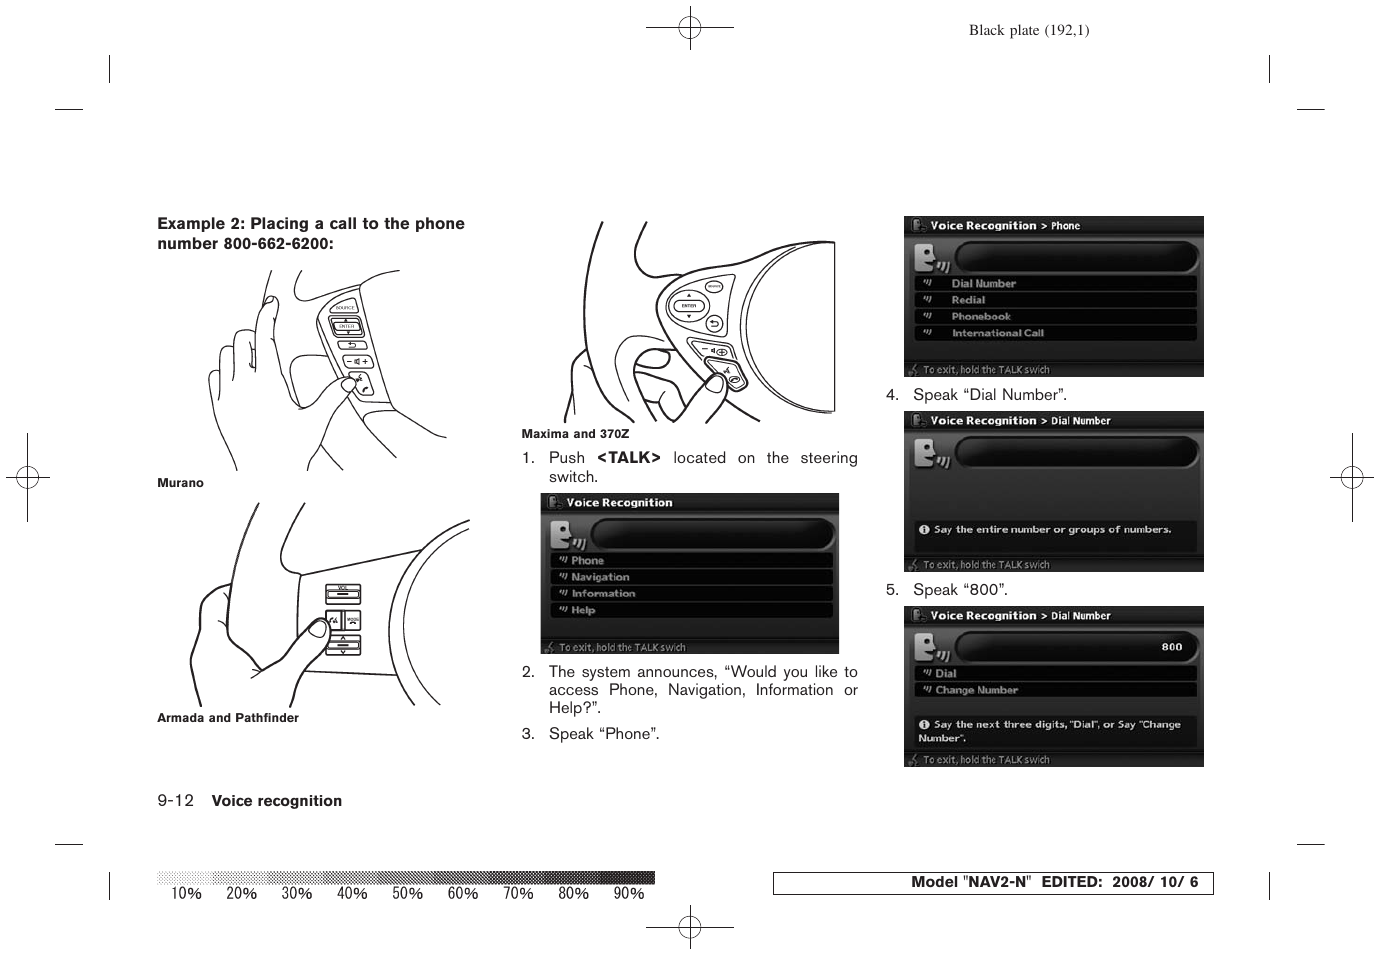Click the voice icon beside Information option

coord(563,593)
